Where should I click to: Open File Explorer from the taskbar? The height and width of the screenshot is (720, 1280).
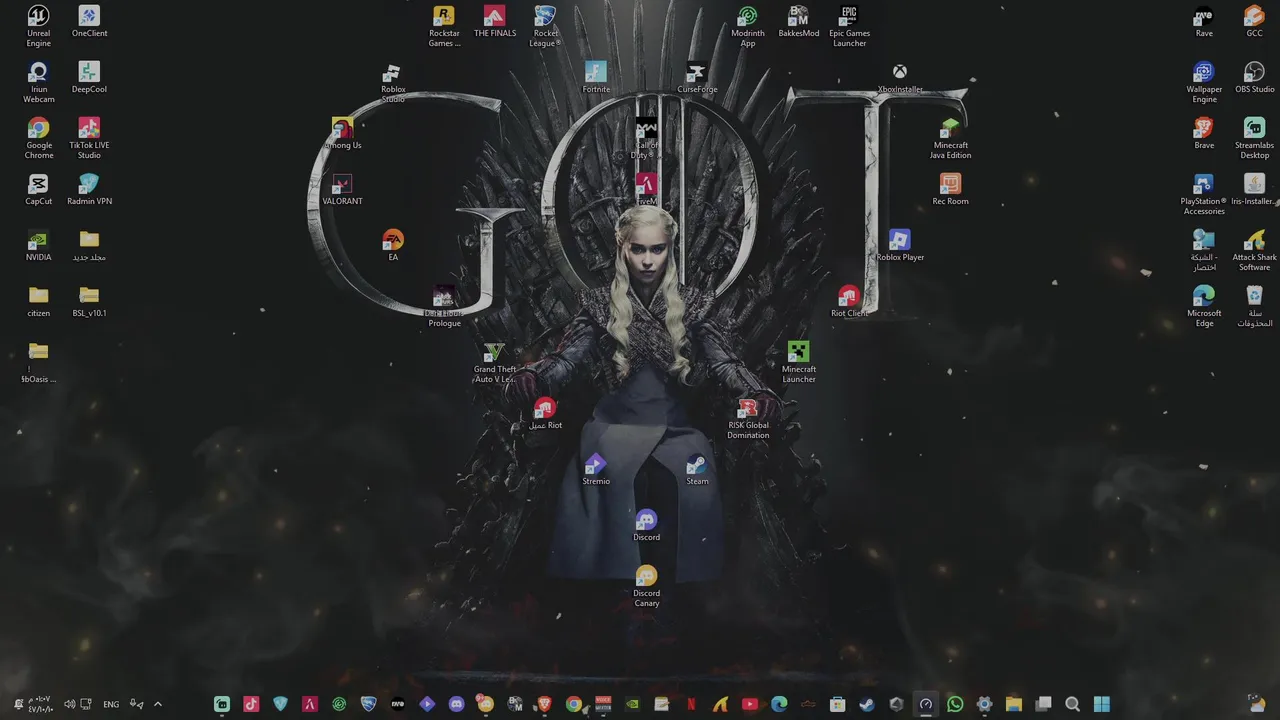(1013, 704)
